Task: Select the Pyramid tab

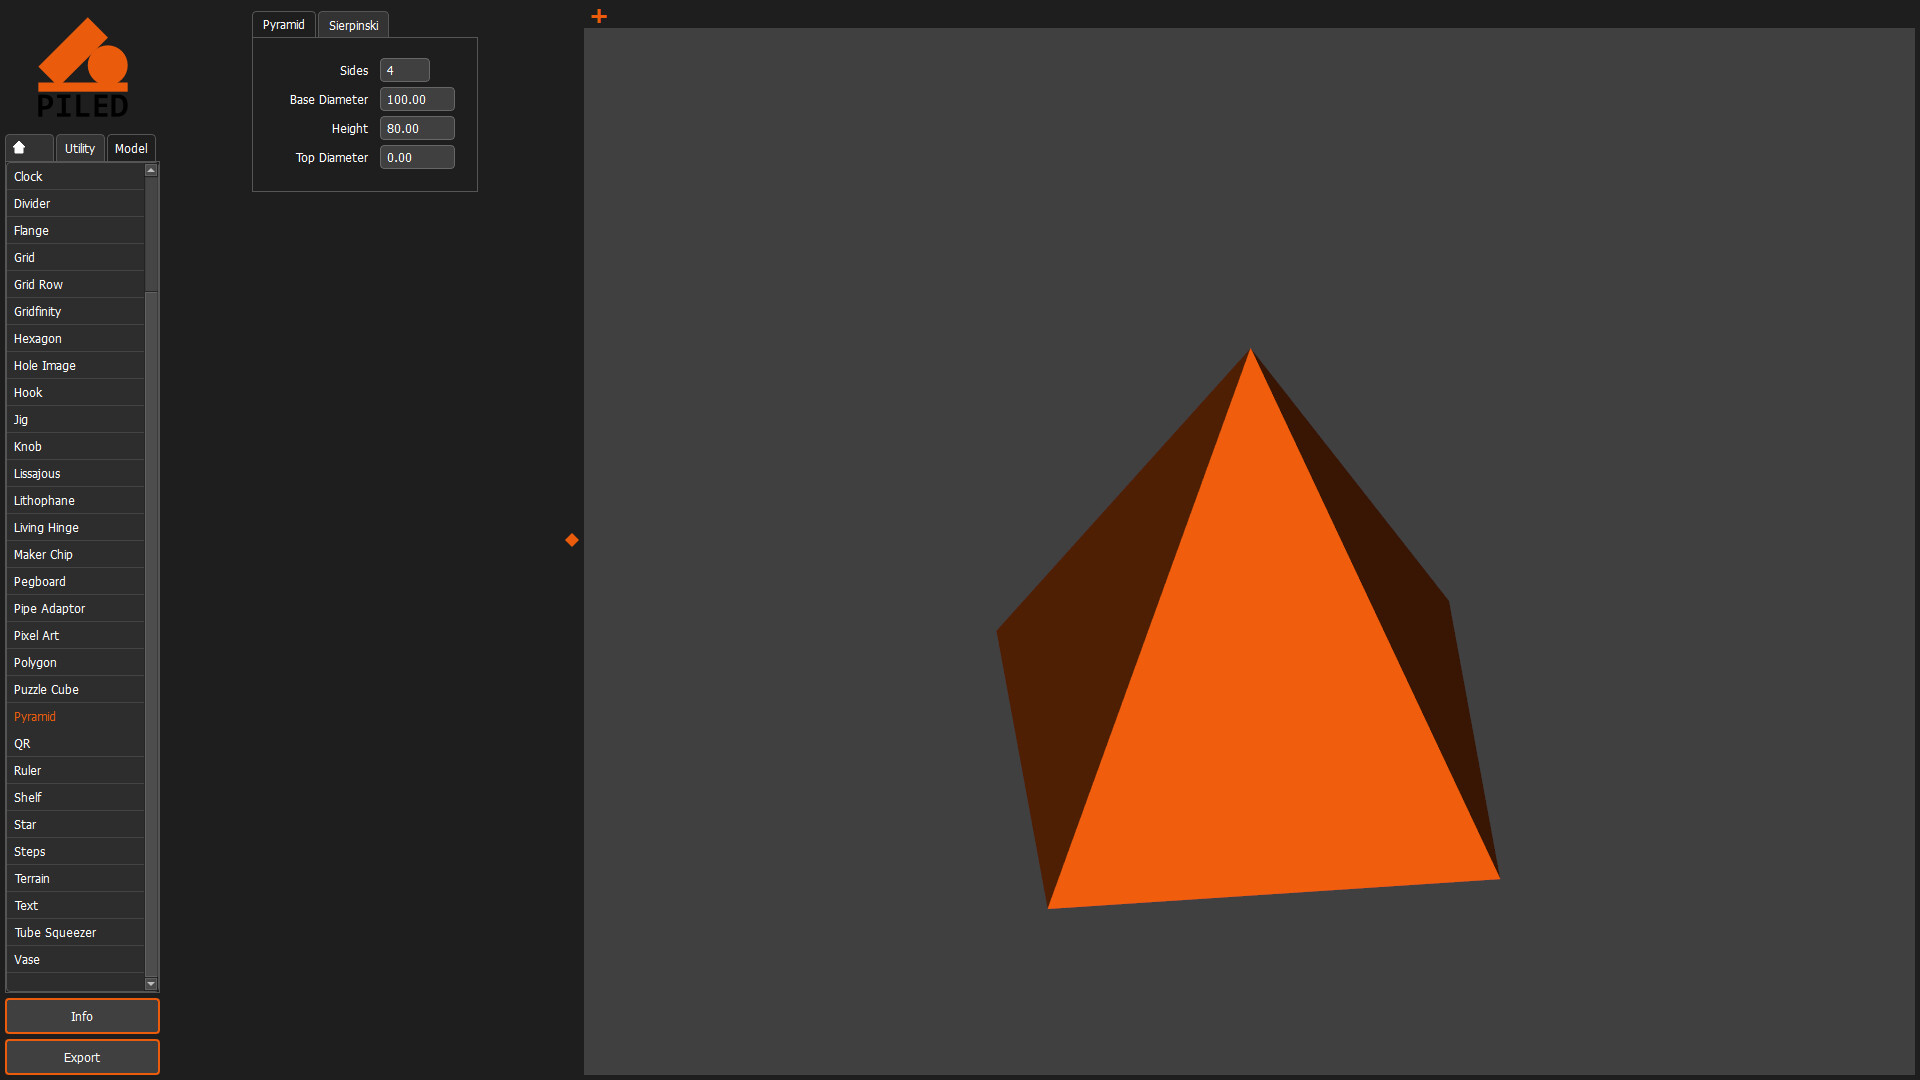Action: pos(283,24)
